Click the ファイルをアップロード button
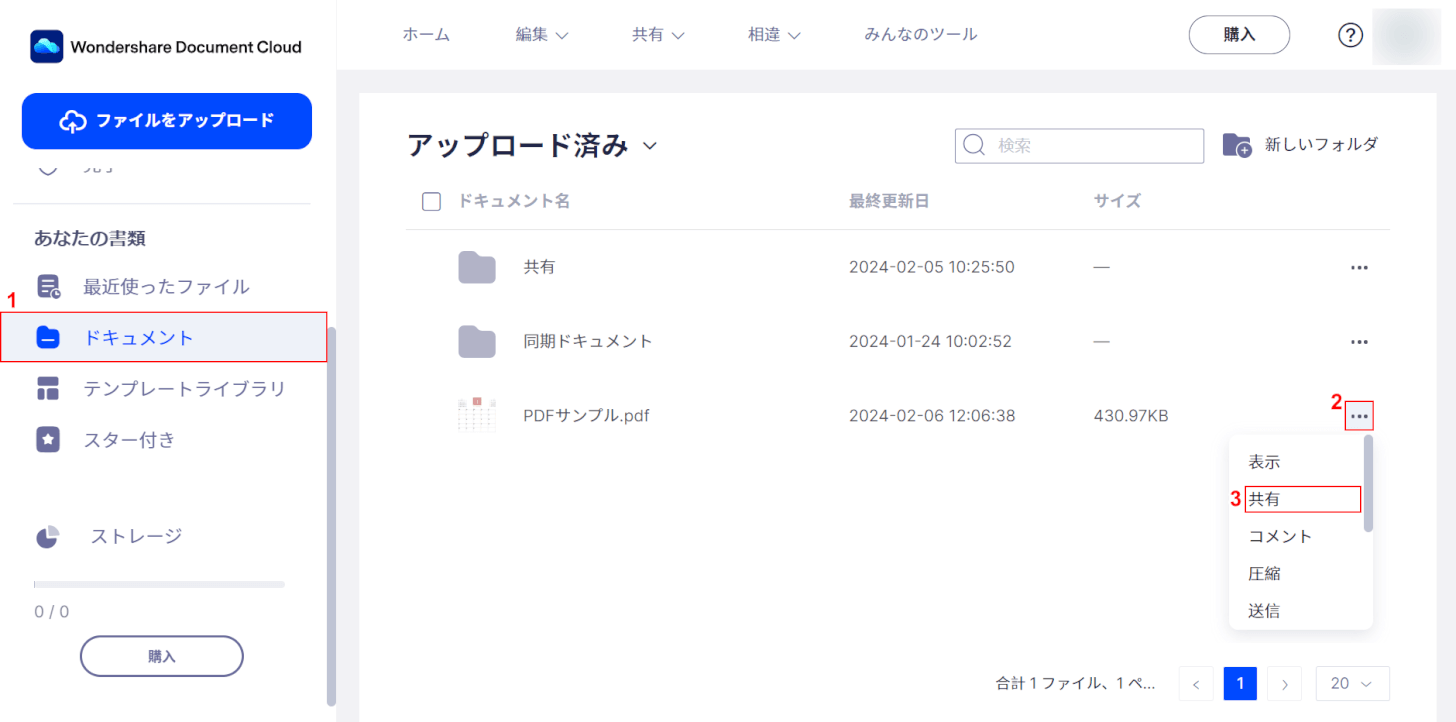This screenshot has height=722, width=1456. click(x=167, y=121)
